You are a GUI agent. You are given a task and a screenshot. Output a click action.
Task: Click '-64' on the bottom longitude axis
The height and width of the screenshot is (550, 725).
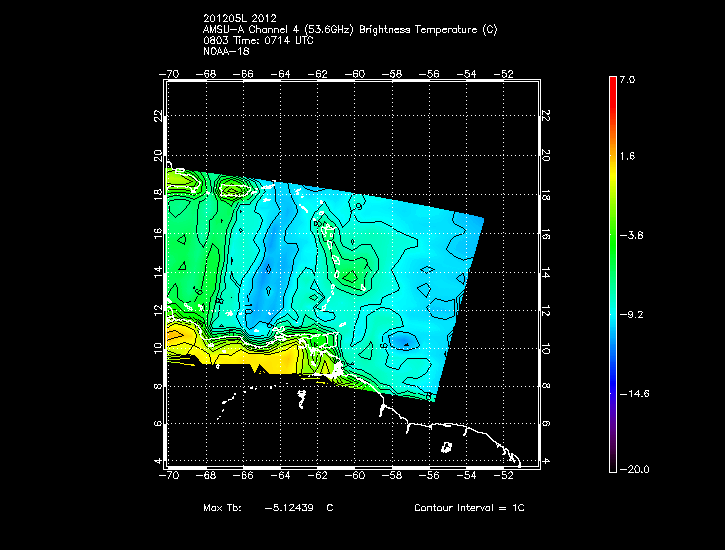280,476
